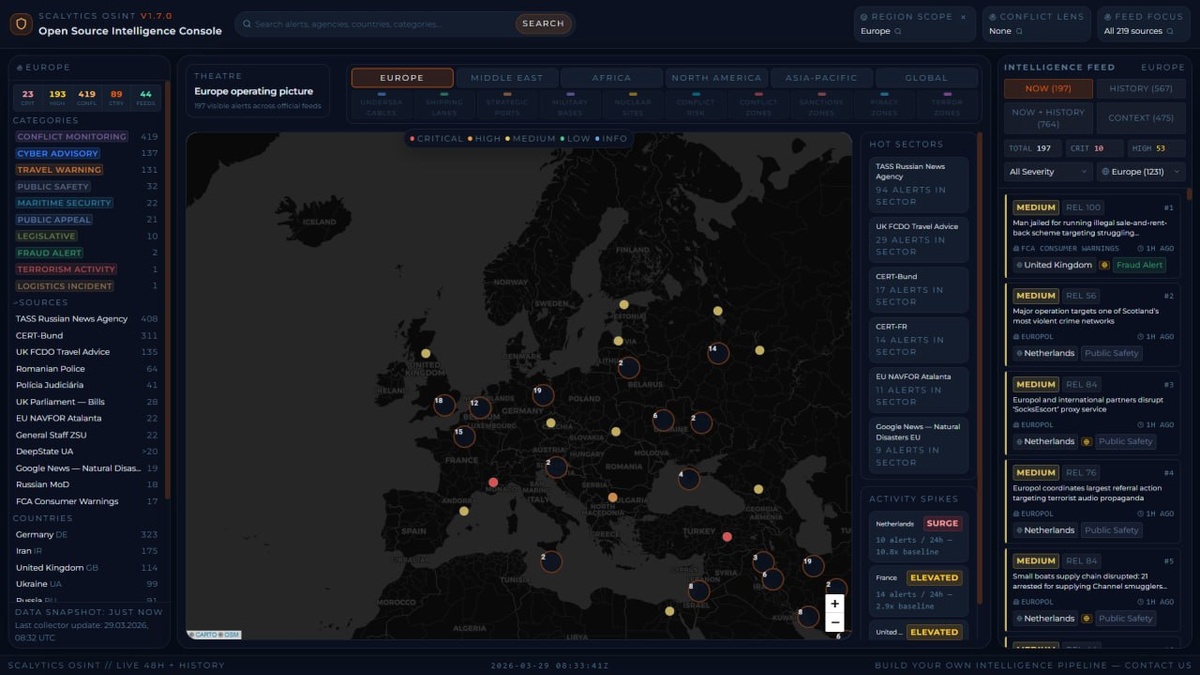Click the magnifier icon in the search bar
The height and width of the screenshot is (675, 1200).
tap(247, 24)
